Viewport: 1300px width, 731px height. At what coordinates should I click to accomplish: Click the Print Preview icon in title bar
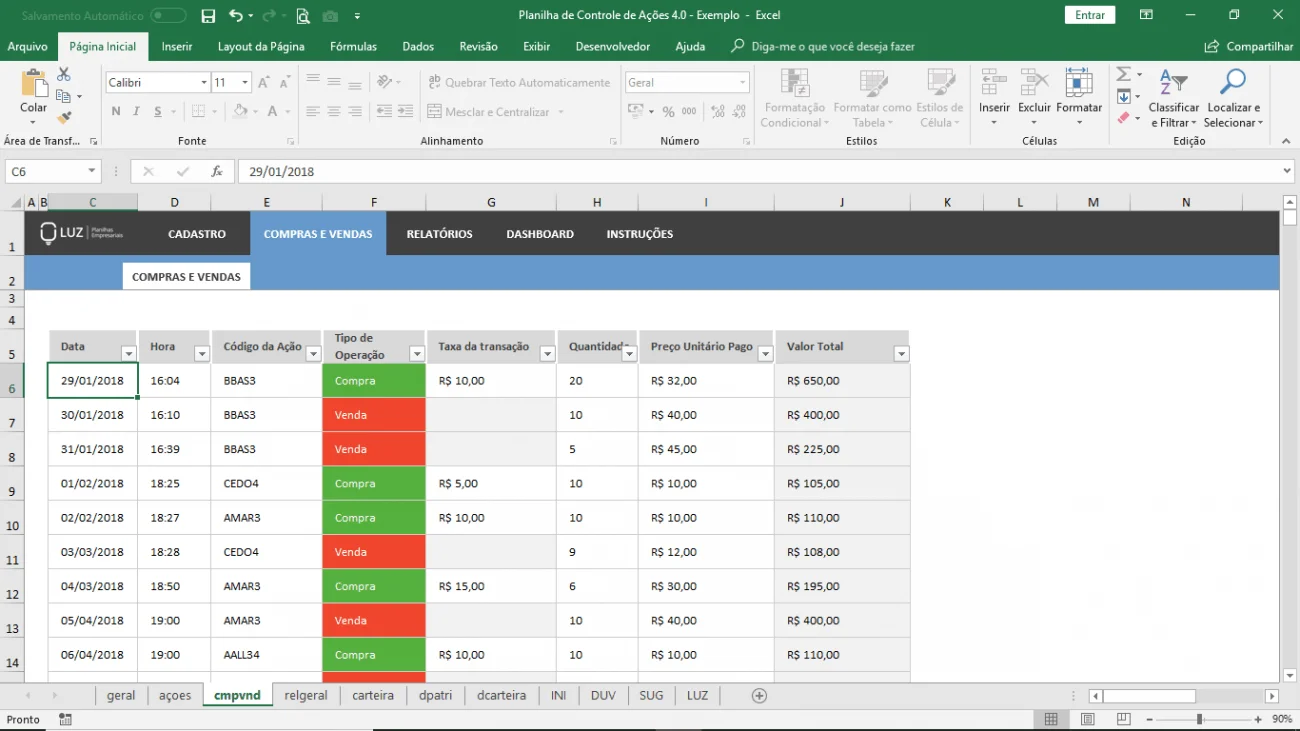click(x=303, y=16)
